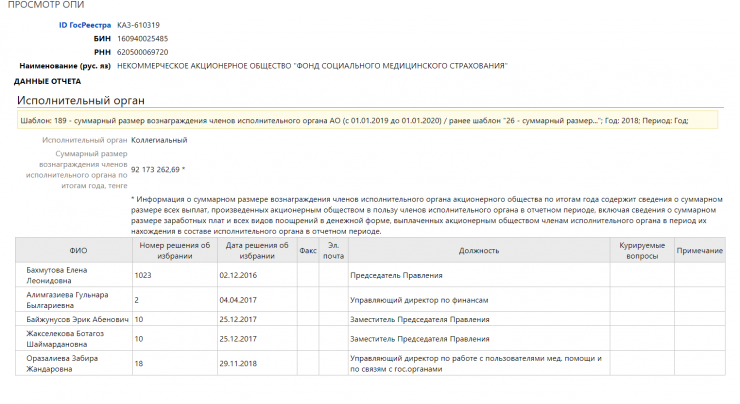
Task: Click the yellow Шаблон: 189 template bar
Action: click(x=367, y=120)
